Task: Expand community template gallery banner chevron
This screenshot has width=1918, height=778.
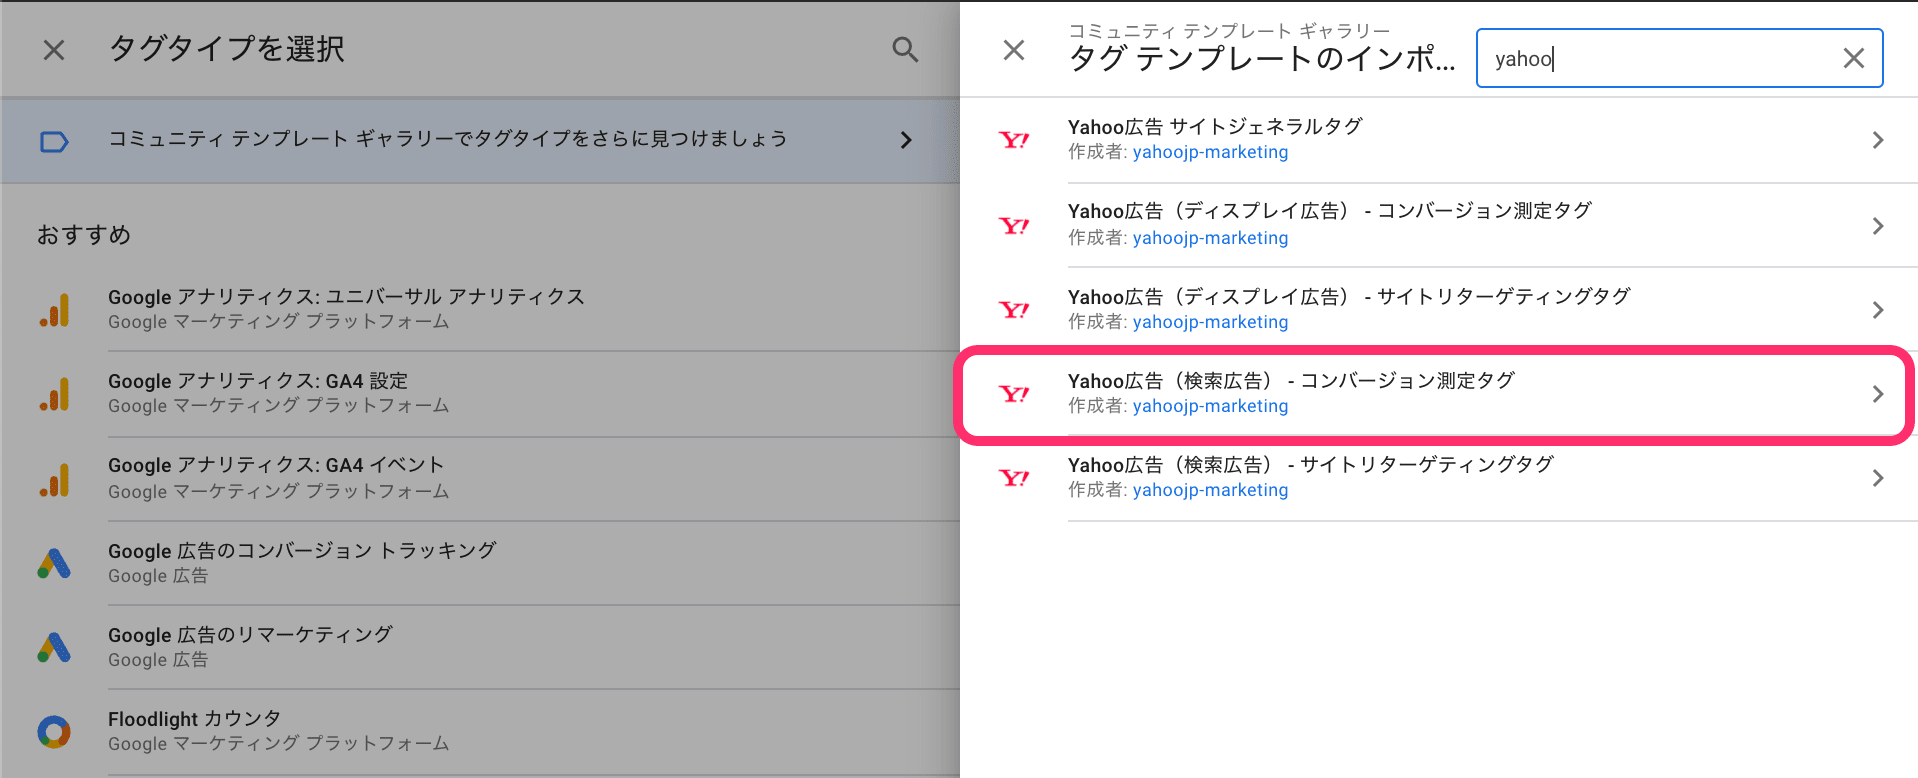Action: click(x=906, y=140)
